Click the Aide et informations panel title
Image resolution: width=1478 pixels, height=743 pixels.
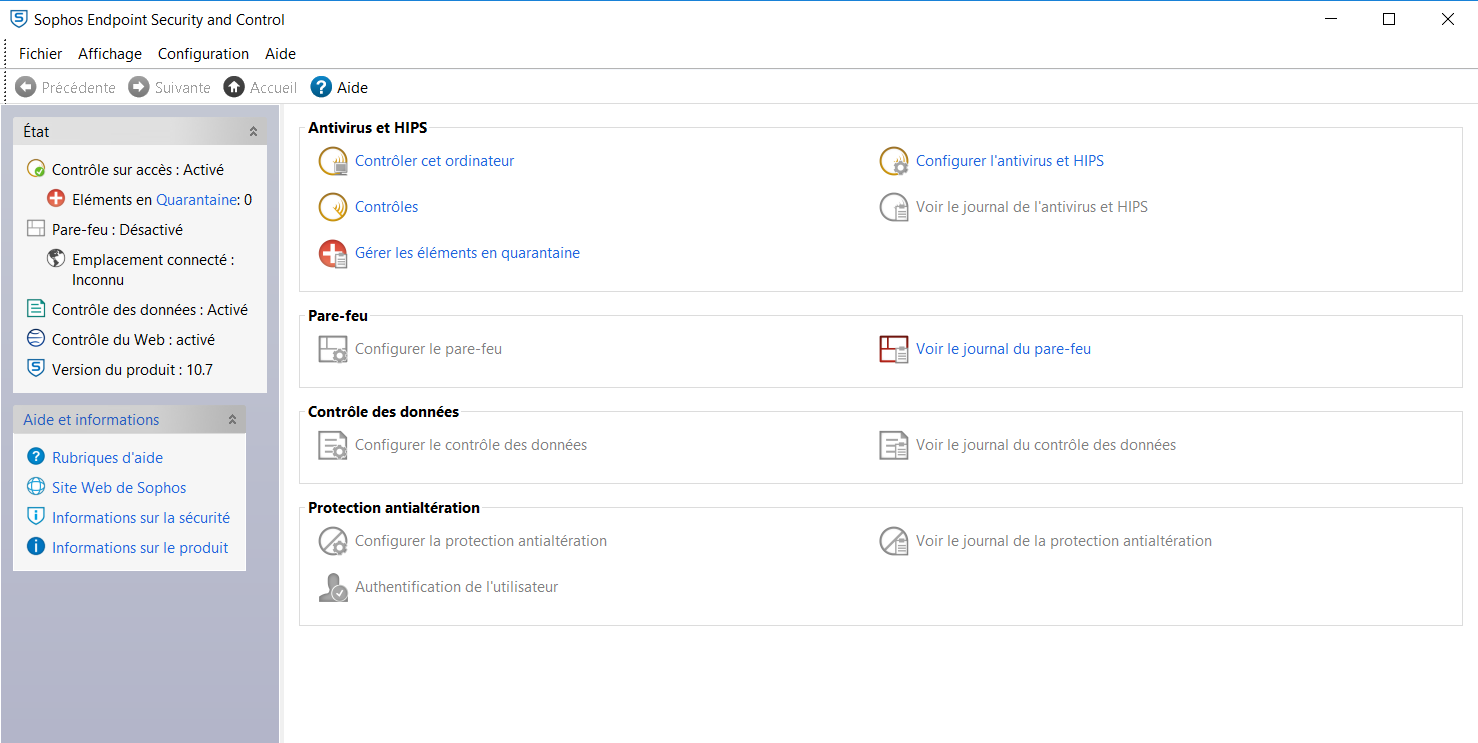tap(91, 420)
